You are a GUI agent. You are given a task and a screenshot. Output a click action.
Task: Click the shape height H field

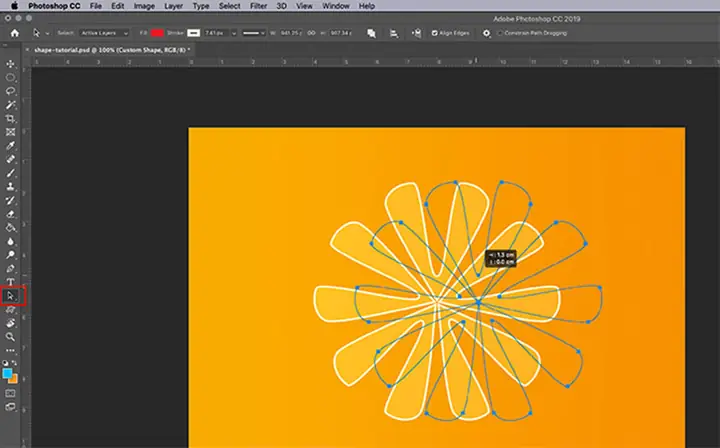[340, 33]
